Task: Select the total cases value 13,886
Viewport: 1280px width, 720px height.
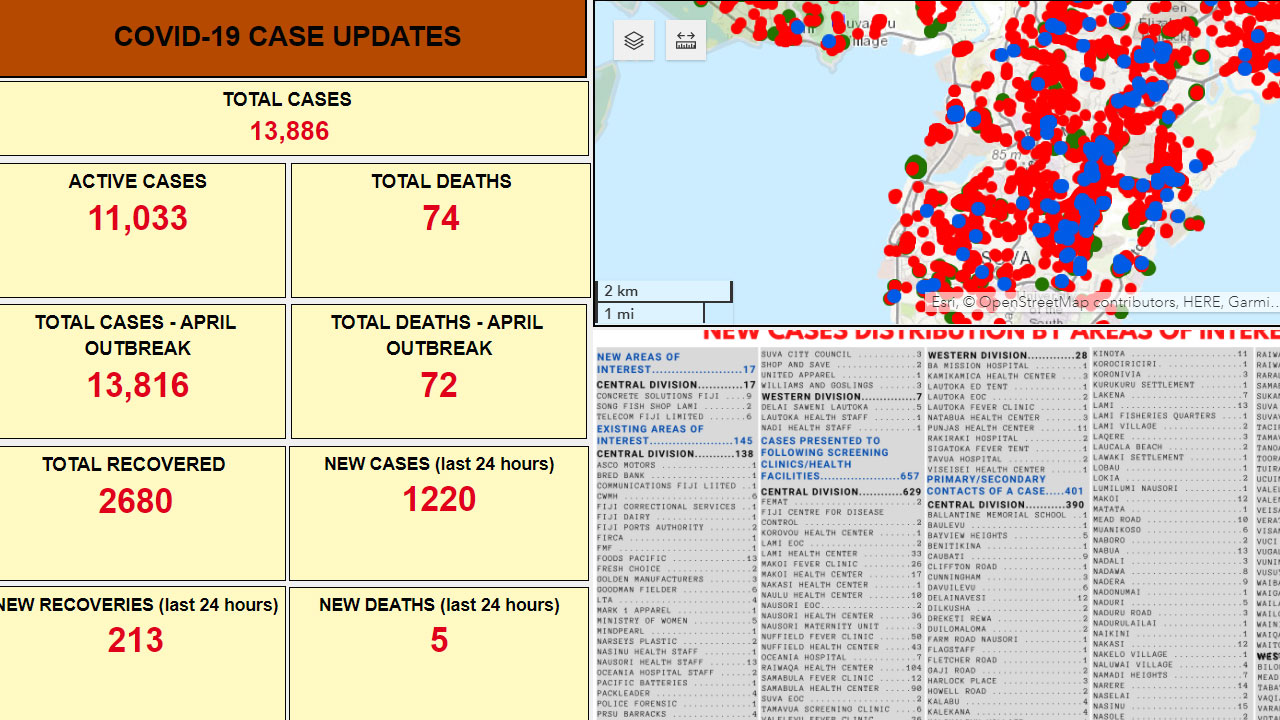Action: coord(289,132)
